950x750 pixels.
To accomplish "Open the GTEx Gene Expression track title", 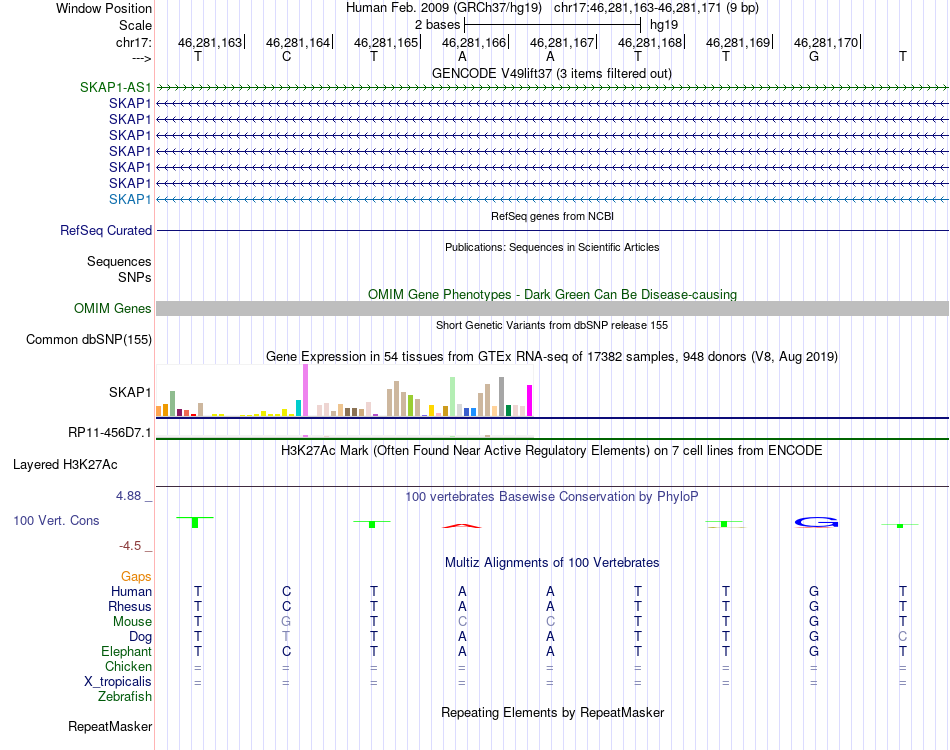I will tap(552, 356).
